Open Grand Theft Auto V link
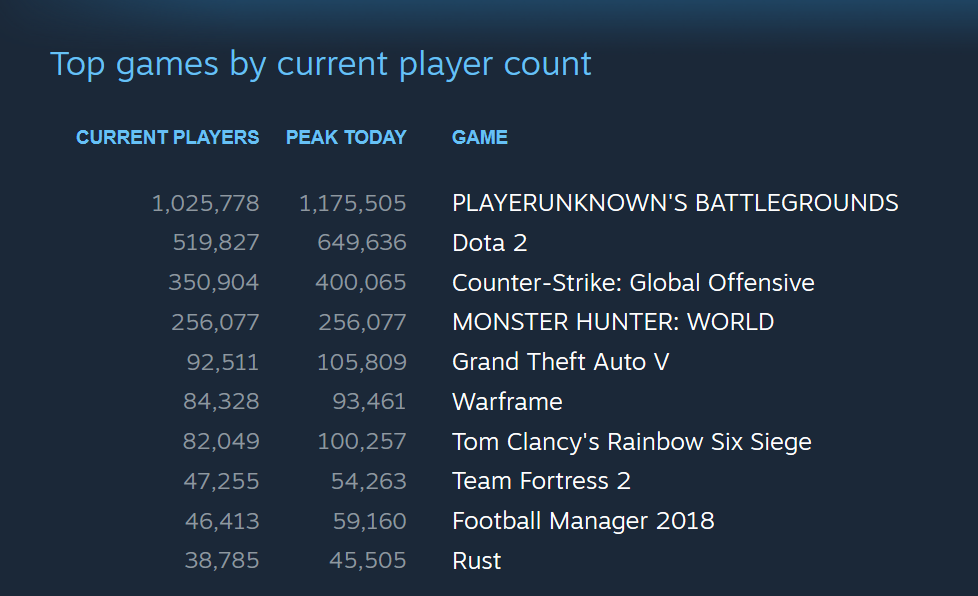Image resolution: width=978 pixels, height=596 pixels. 560,362
